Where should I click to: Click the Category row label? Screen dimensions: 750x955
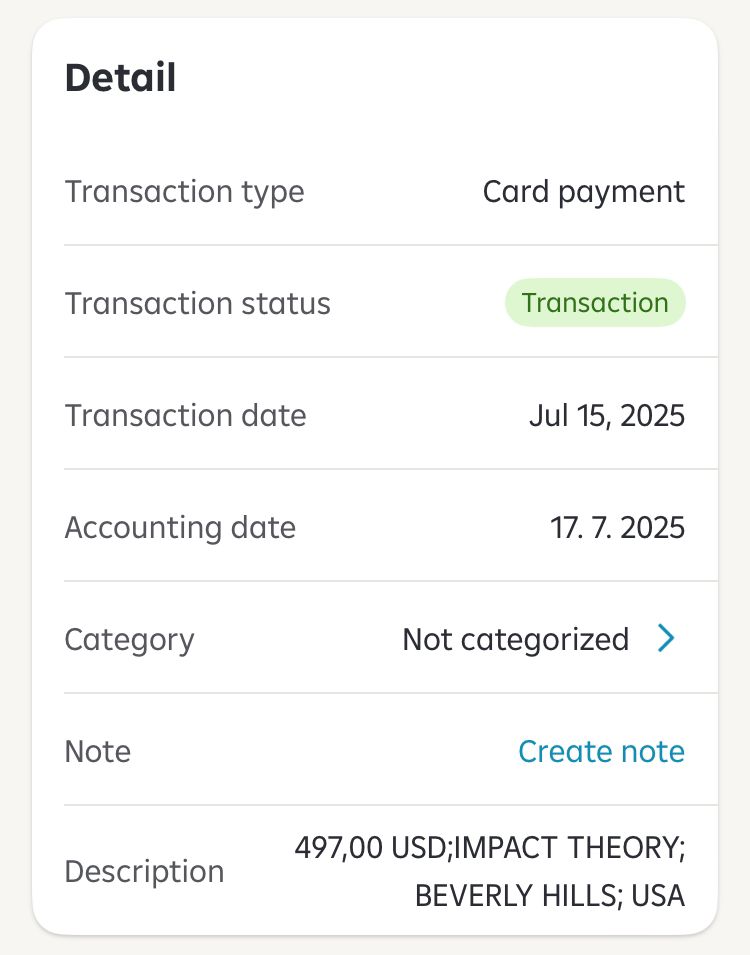pos(129,639)
